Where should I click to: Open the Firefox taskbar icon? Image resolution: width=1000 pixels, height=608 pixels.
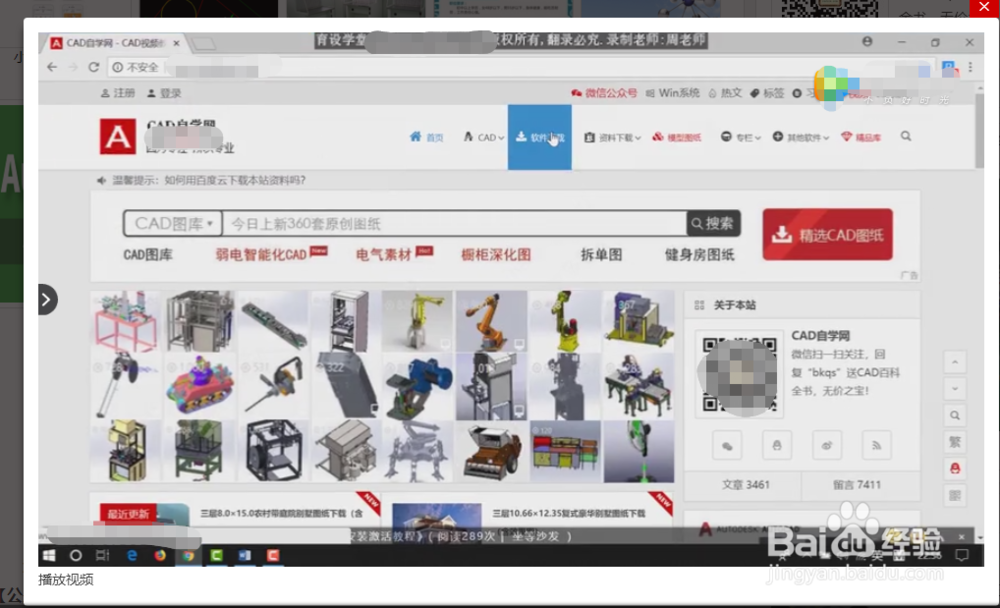(x=159, y=556)
